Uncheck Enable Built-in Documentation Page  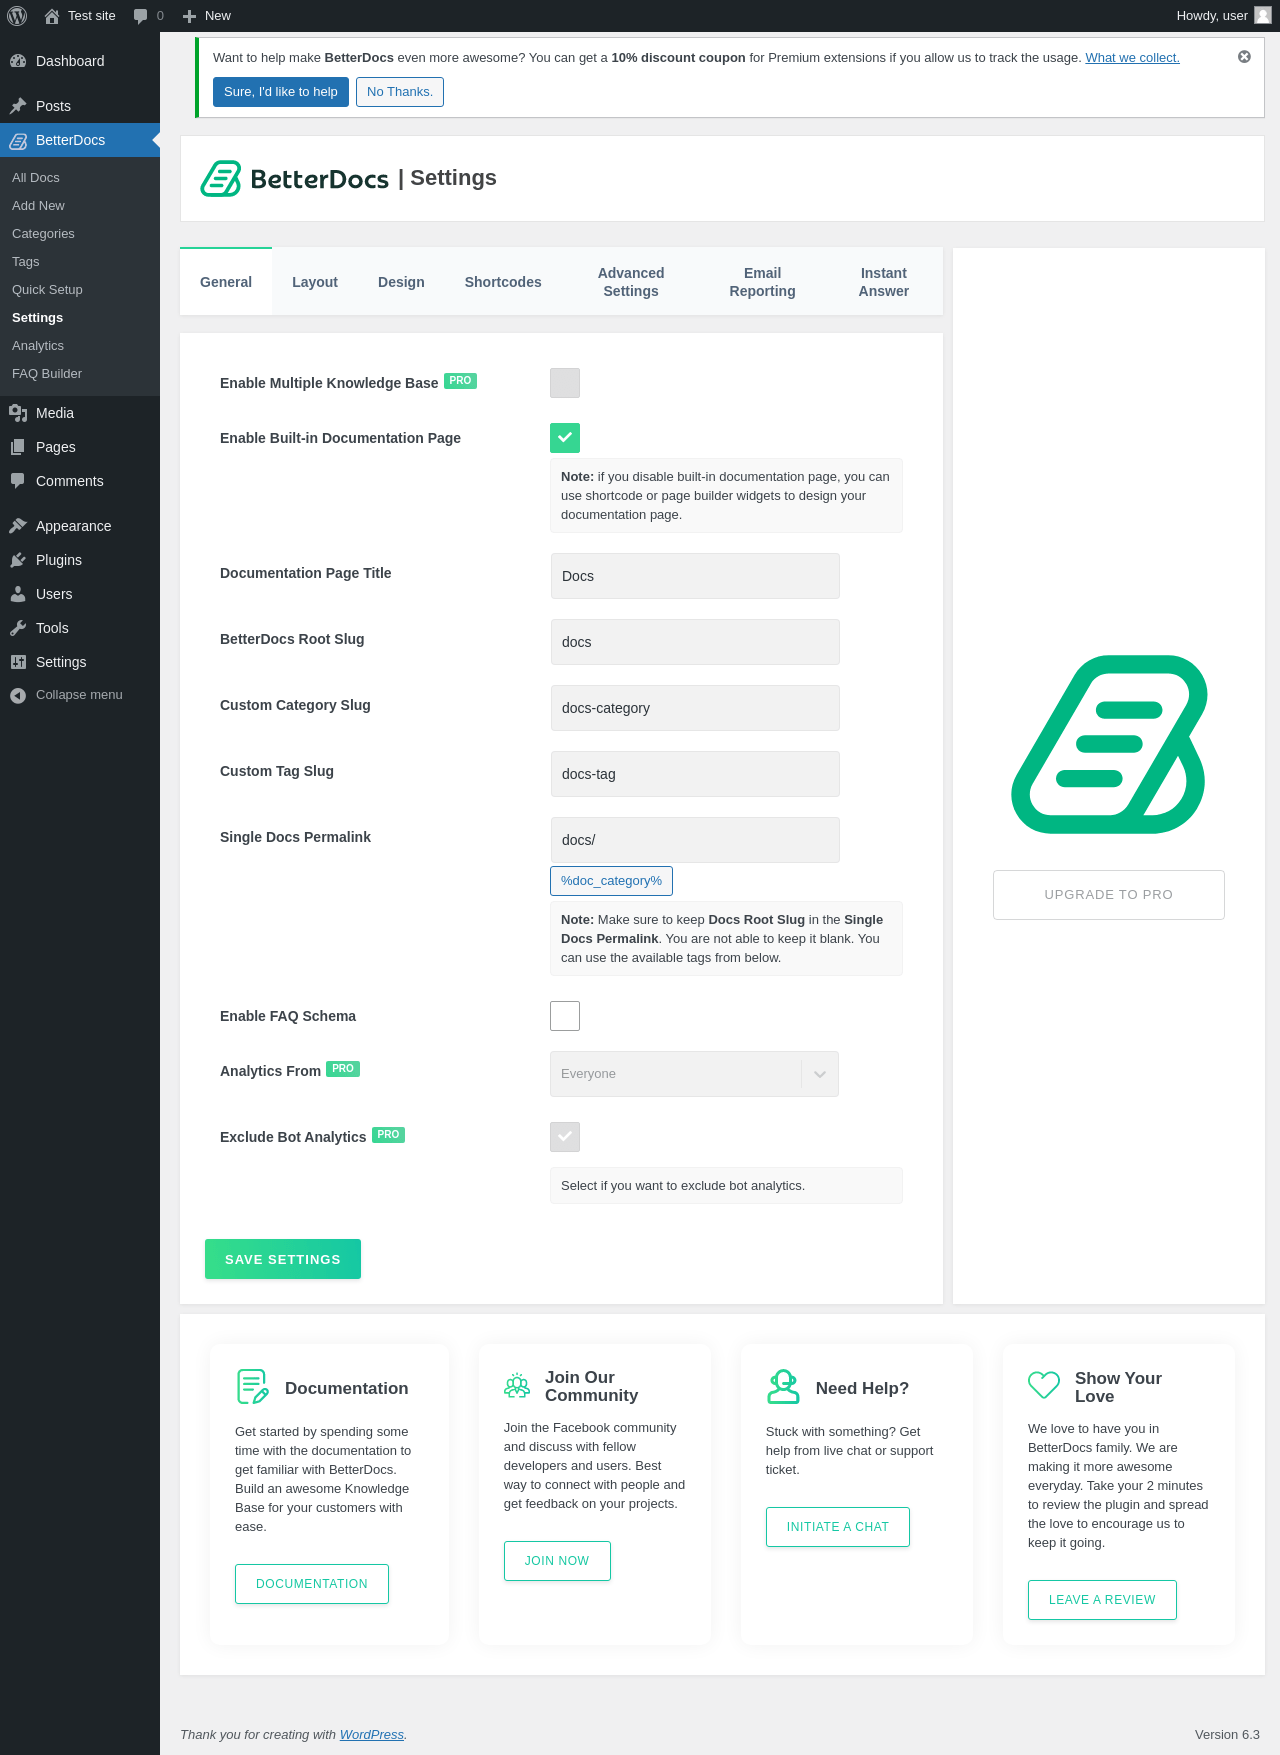[x=565, y=438]
